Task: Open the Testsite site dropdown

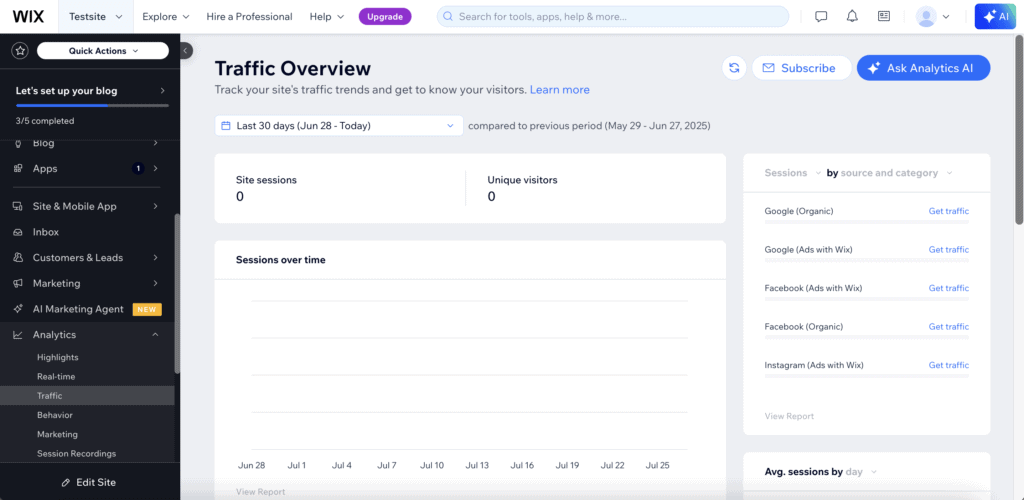Action: coord(96,16)
